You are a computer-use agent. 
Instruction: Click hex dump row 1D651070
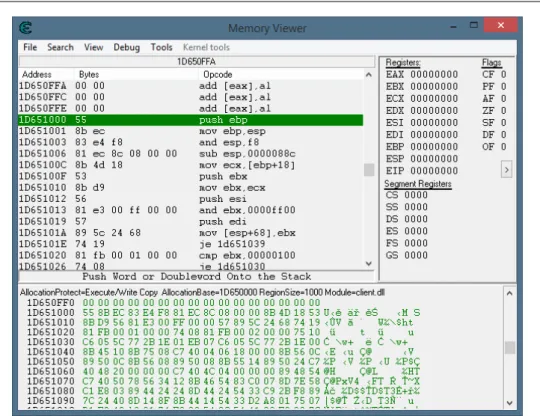224,381
